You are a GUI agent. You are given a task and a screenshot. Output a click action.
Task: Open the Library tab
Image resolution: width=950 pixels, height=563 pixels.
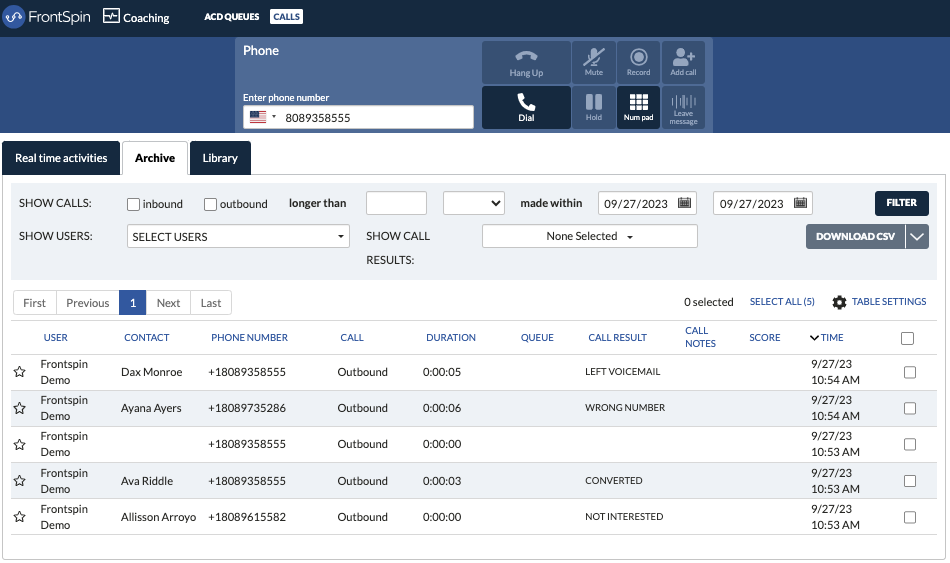coord(220,158)
